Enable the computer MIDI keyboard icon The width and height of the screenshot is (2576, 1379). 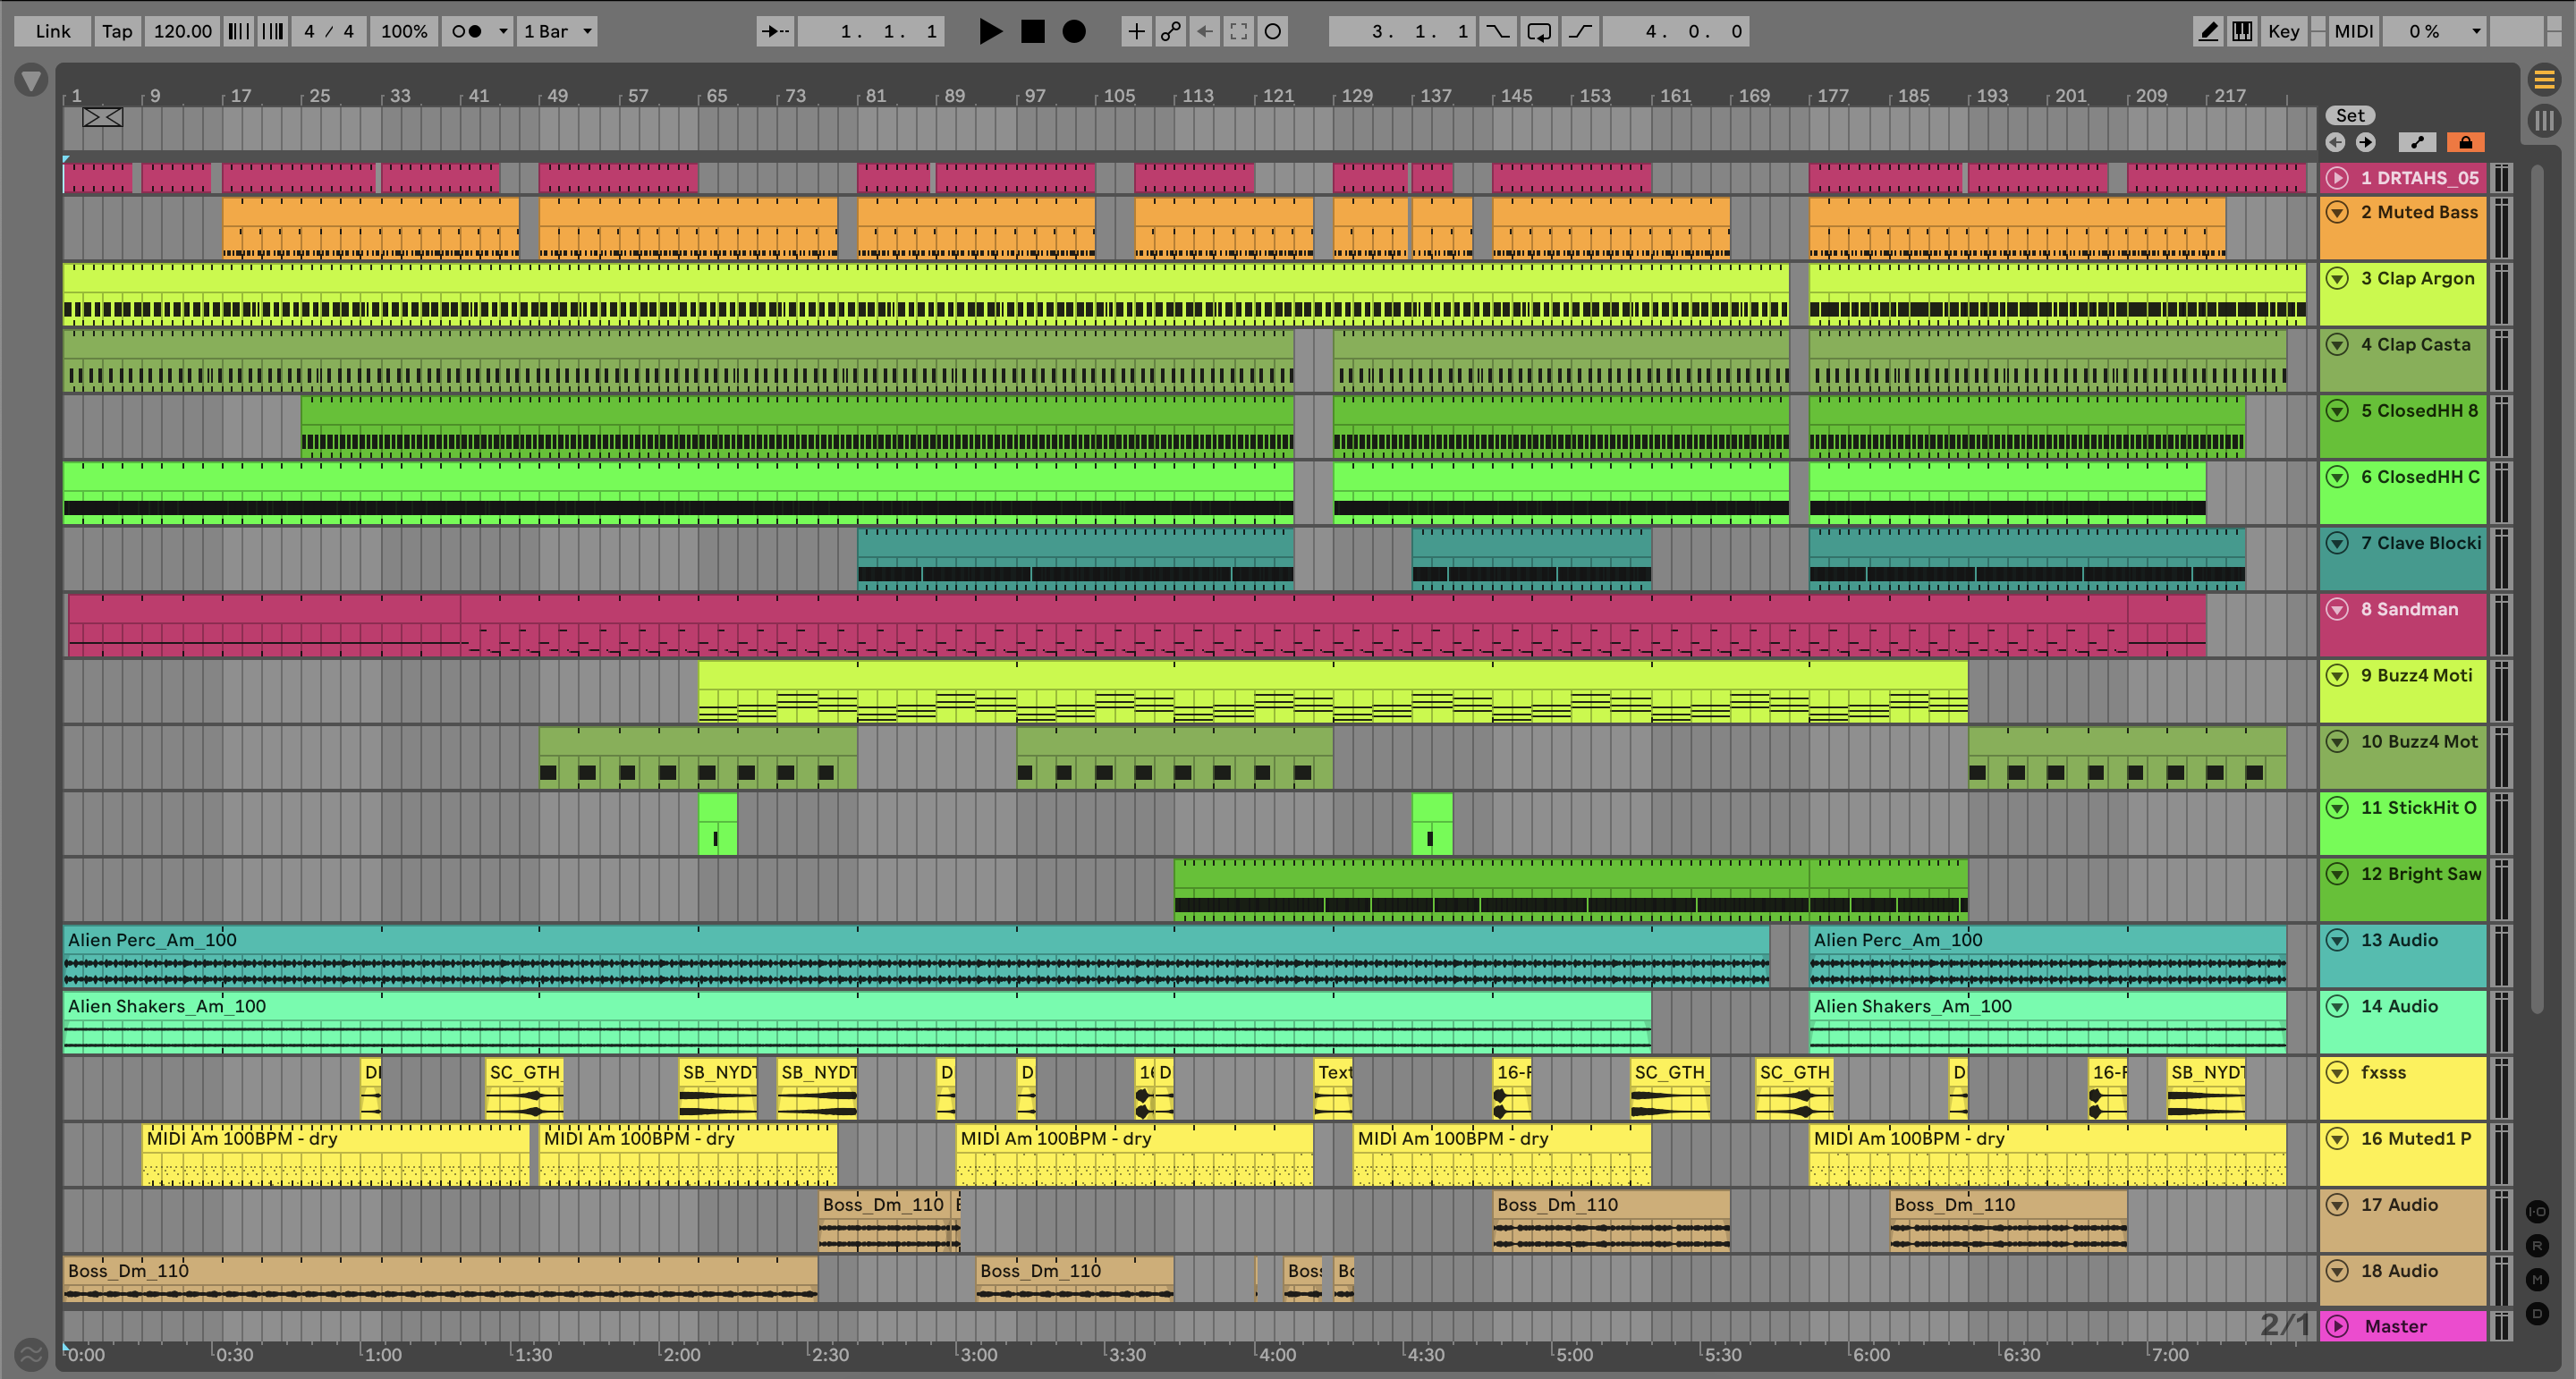(2242, 31)
